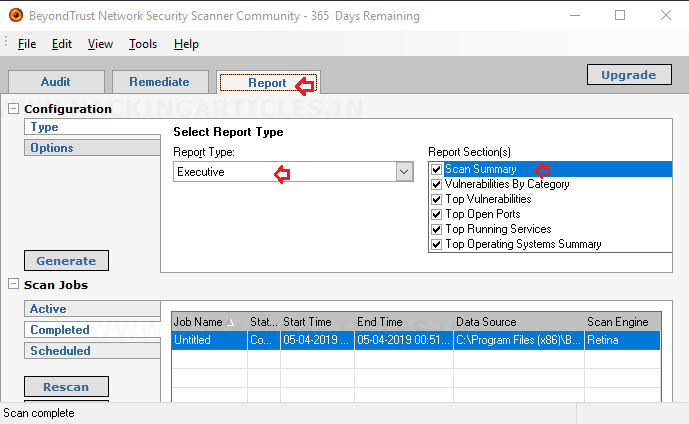Collapse the Scan Jobs section
The image size is (689, 424).
coord(14,285)
